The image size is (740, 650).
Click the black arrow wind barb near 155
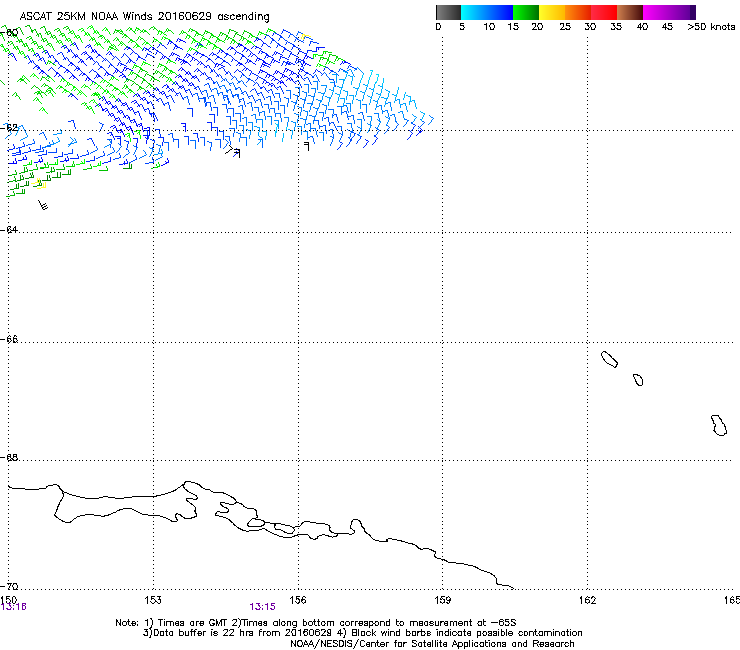pyautogui.click(x=233, y=152)
